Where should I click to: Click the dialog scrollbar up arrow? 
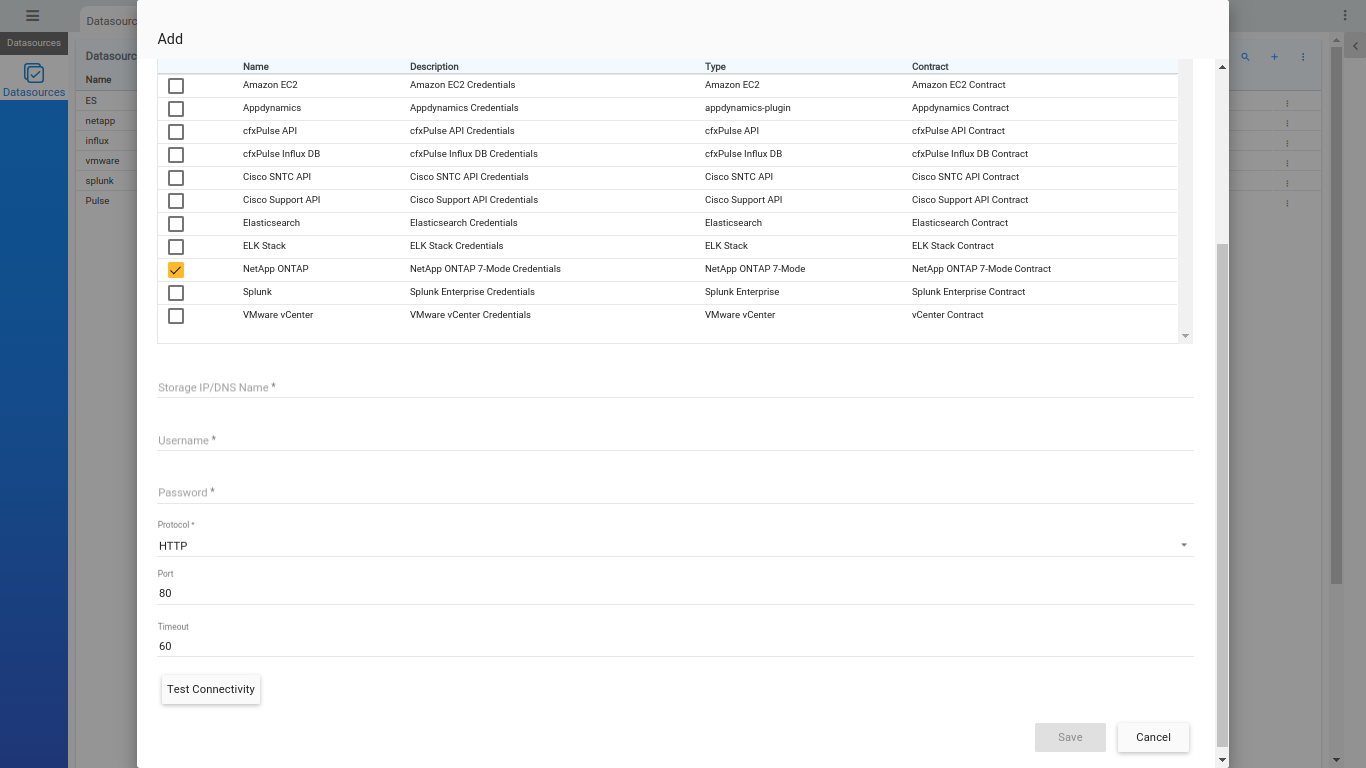pos(1222,67)
